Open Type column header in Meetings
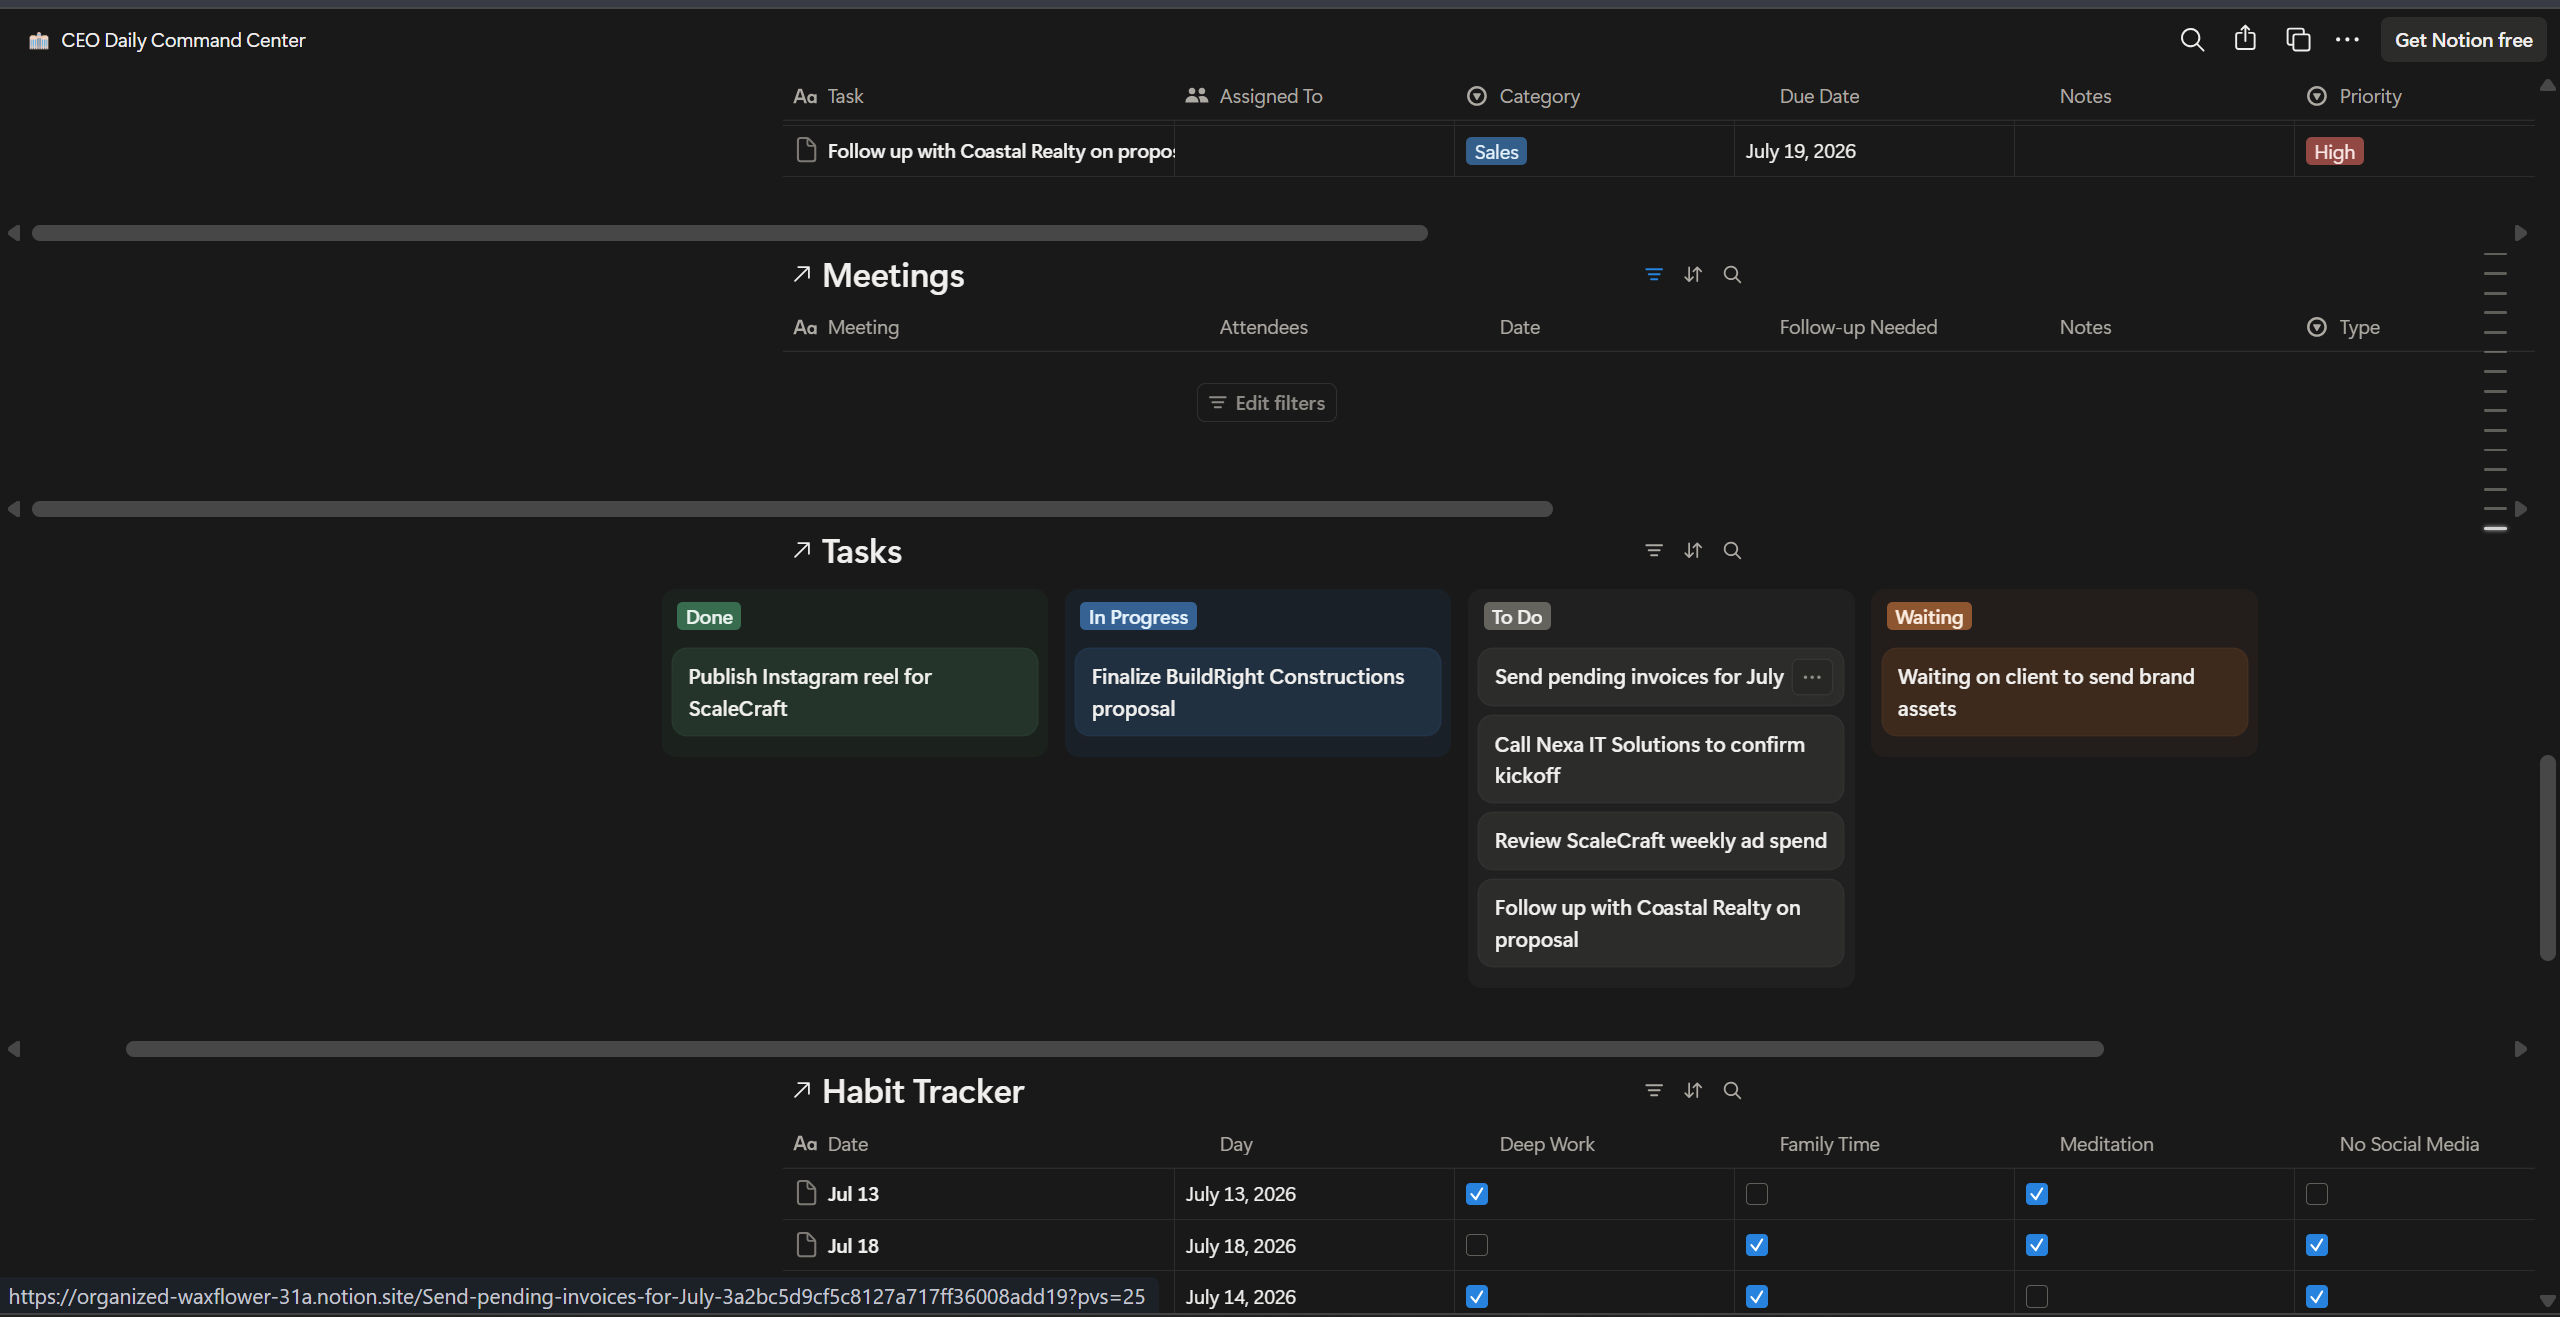 [2414, 327]
